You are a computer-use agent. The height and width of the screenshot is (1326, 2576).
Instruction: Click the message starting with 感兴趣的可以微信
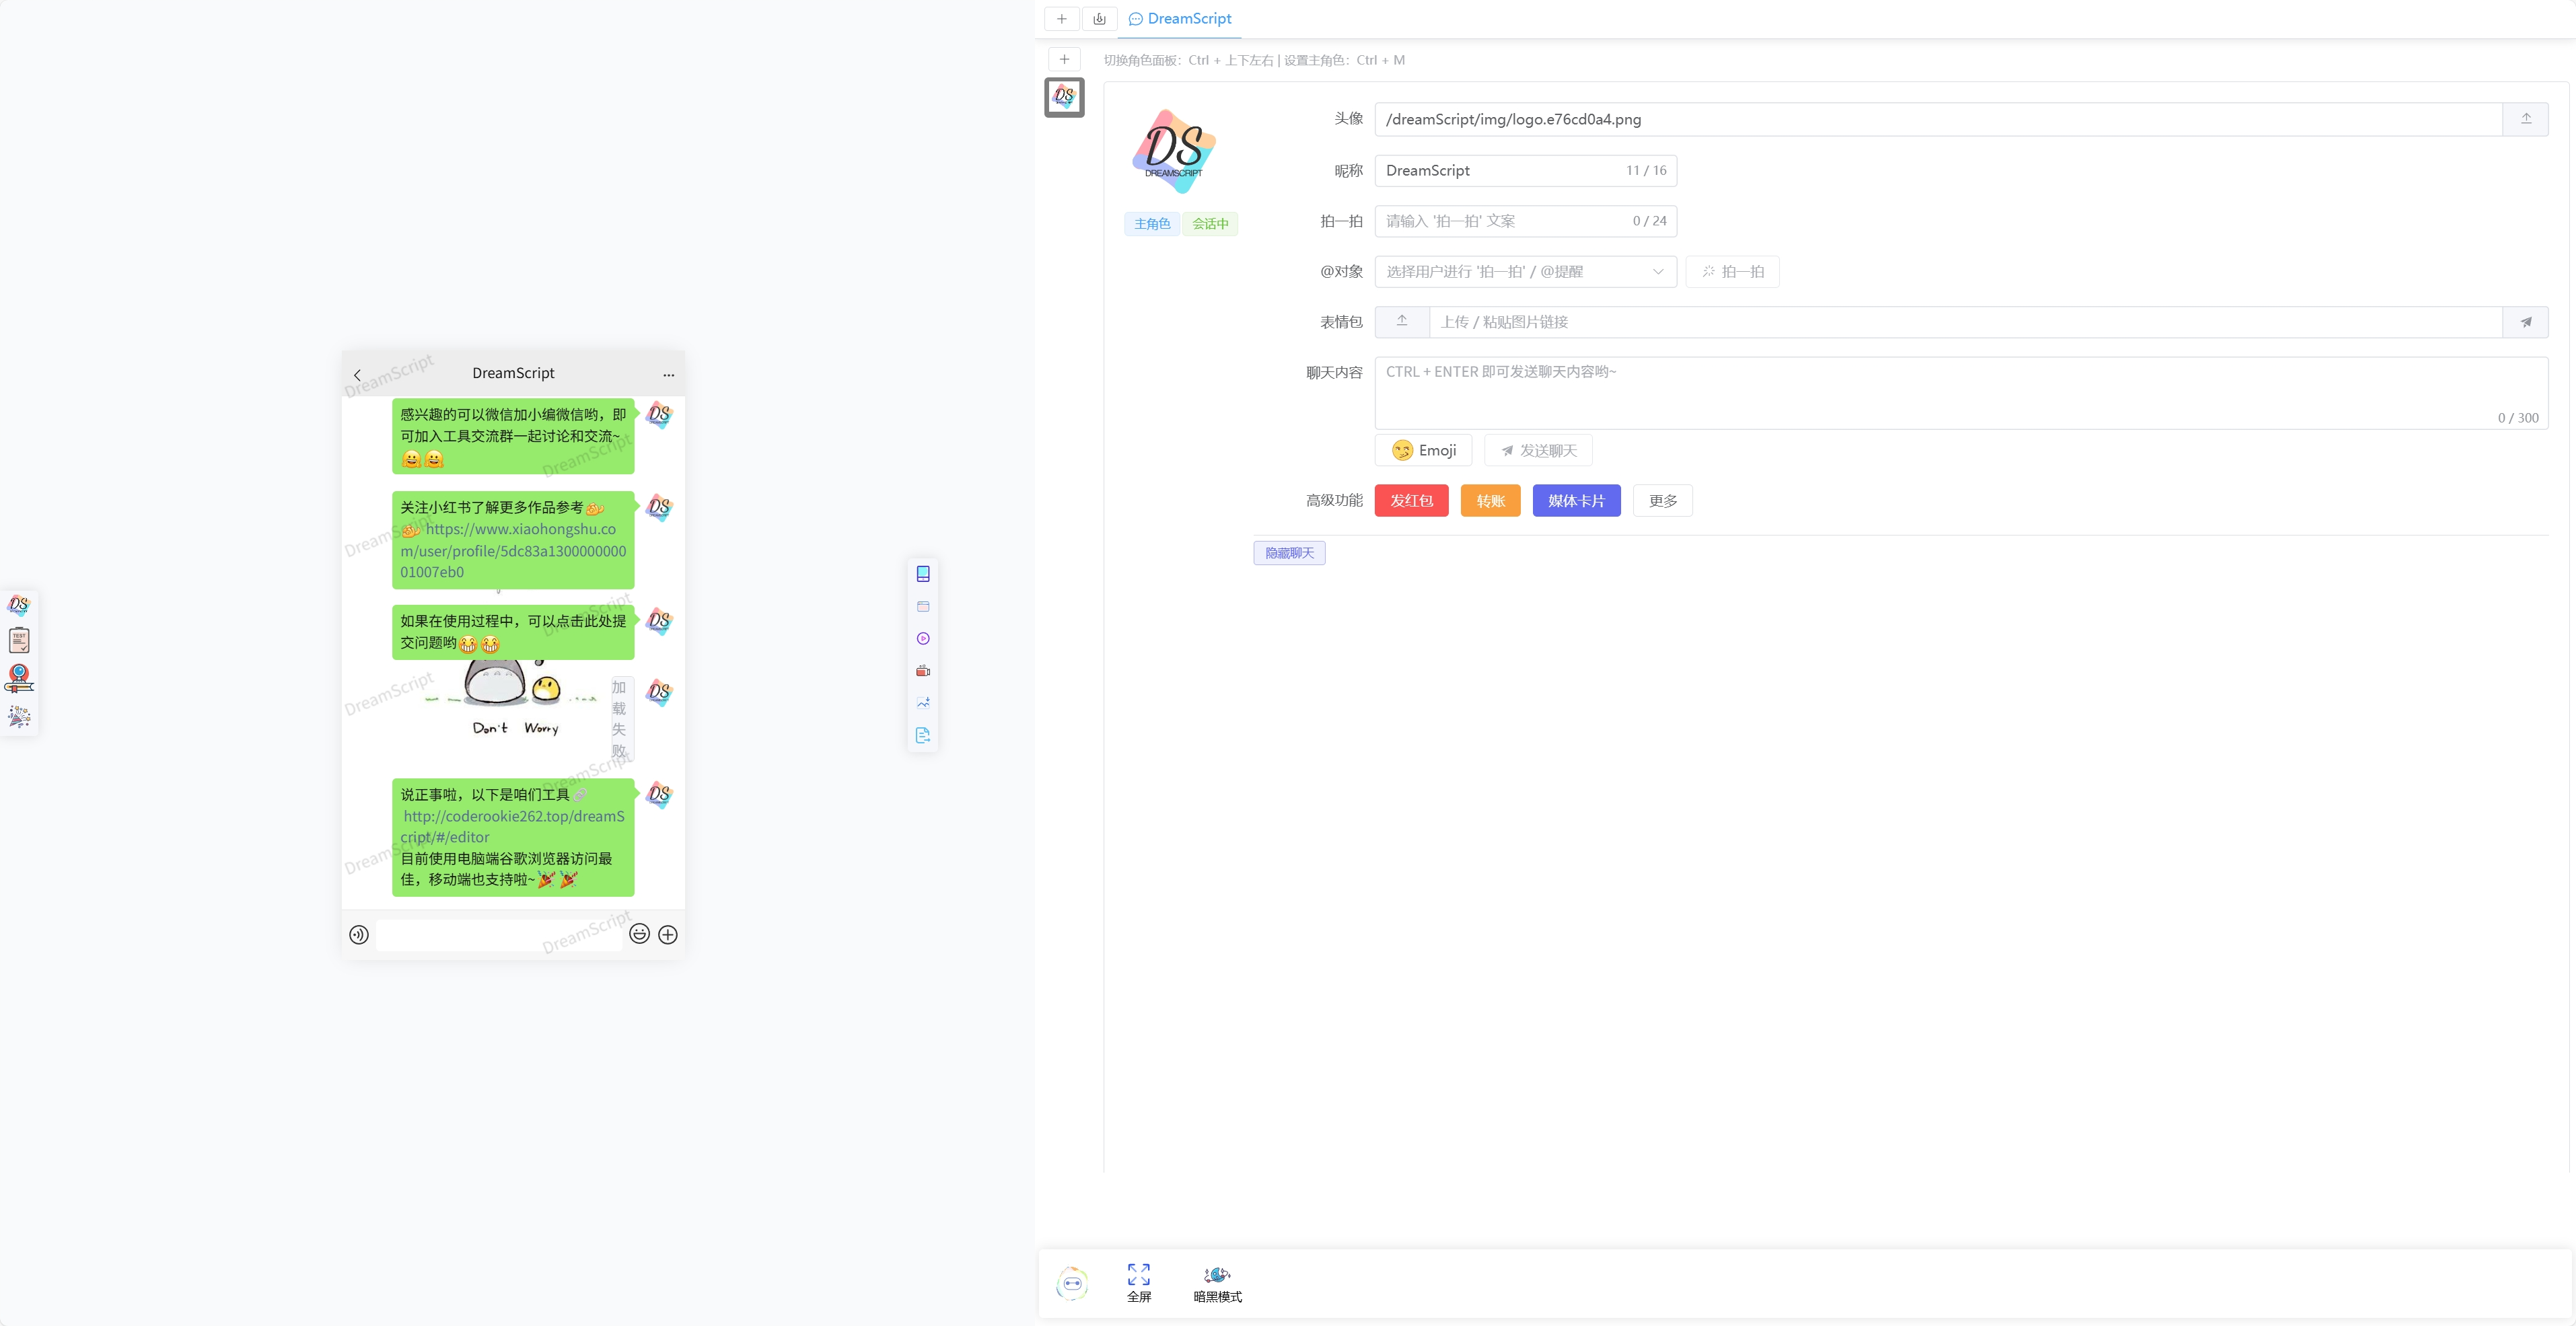tap(513, 436)
